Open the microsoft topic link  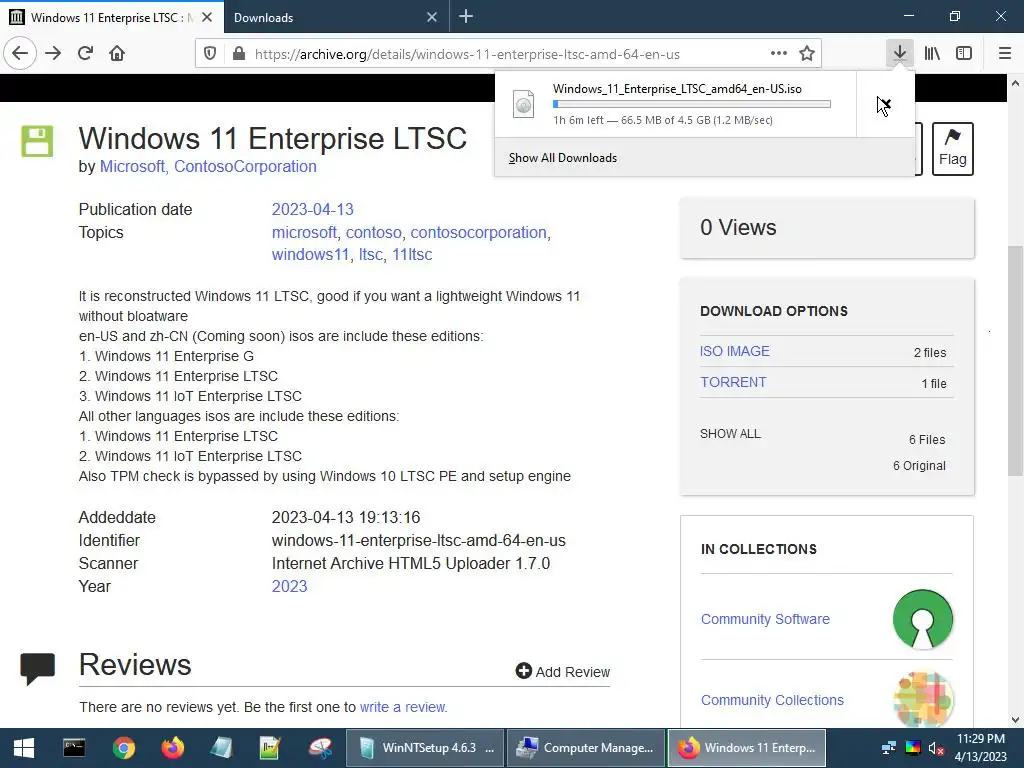(304, 232)
